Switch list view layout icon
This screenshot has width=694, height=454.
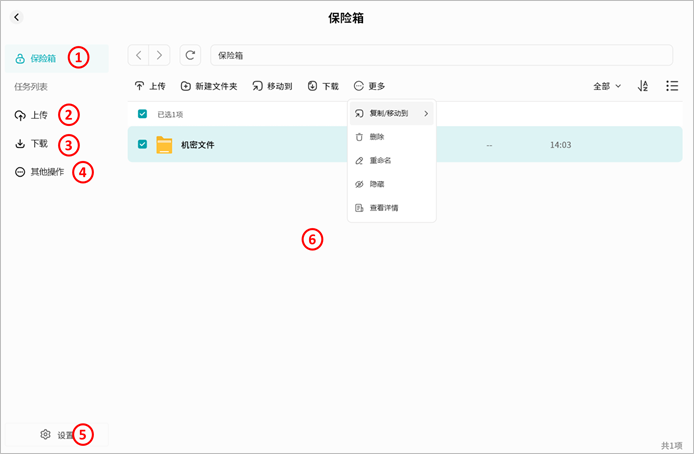pos(672,86)
